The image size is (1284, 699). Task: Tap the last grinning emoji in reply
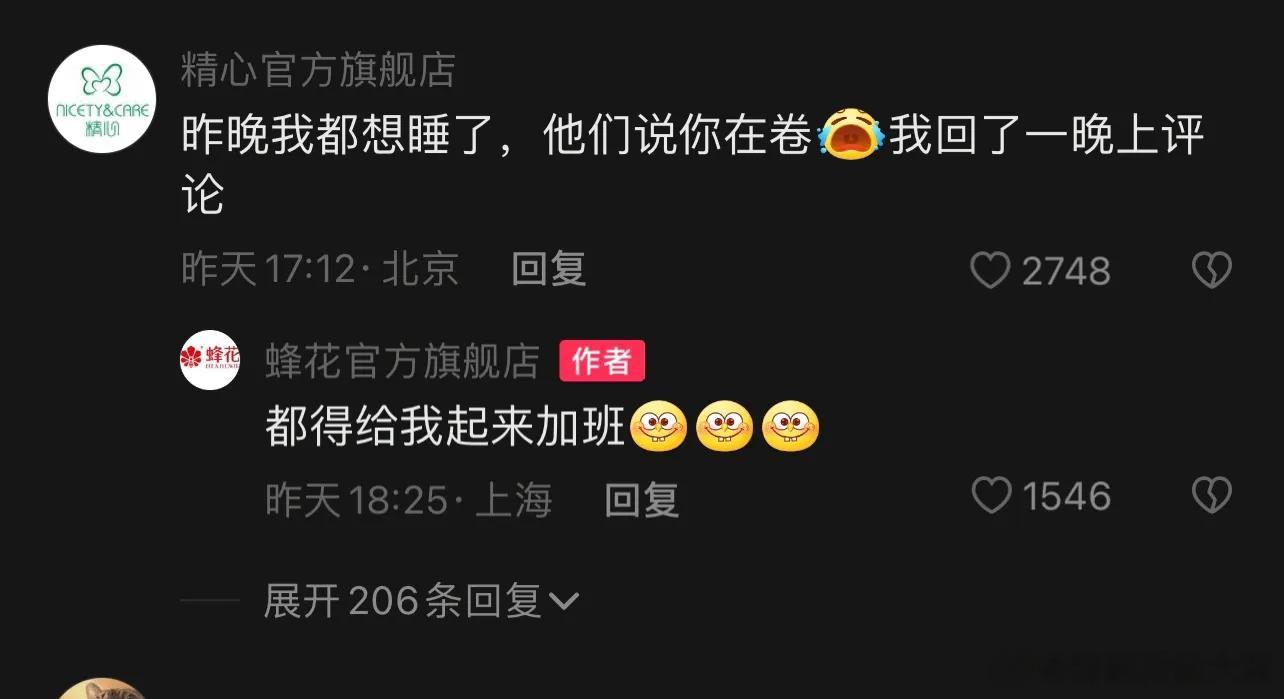pos(790,427)
